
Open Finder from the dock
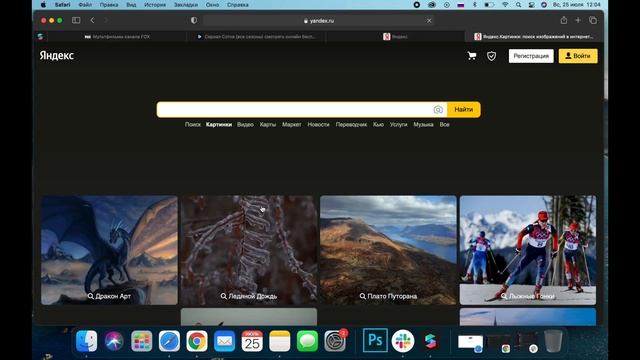(87, 341)
